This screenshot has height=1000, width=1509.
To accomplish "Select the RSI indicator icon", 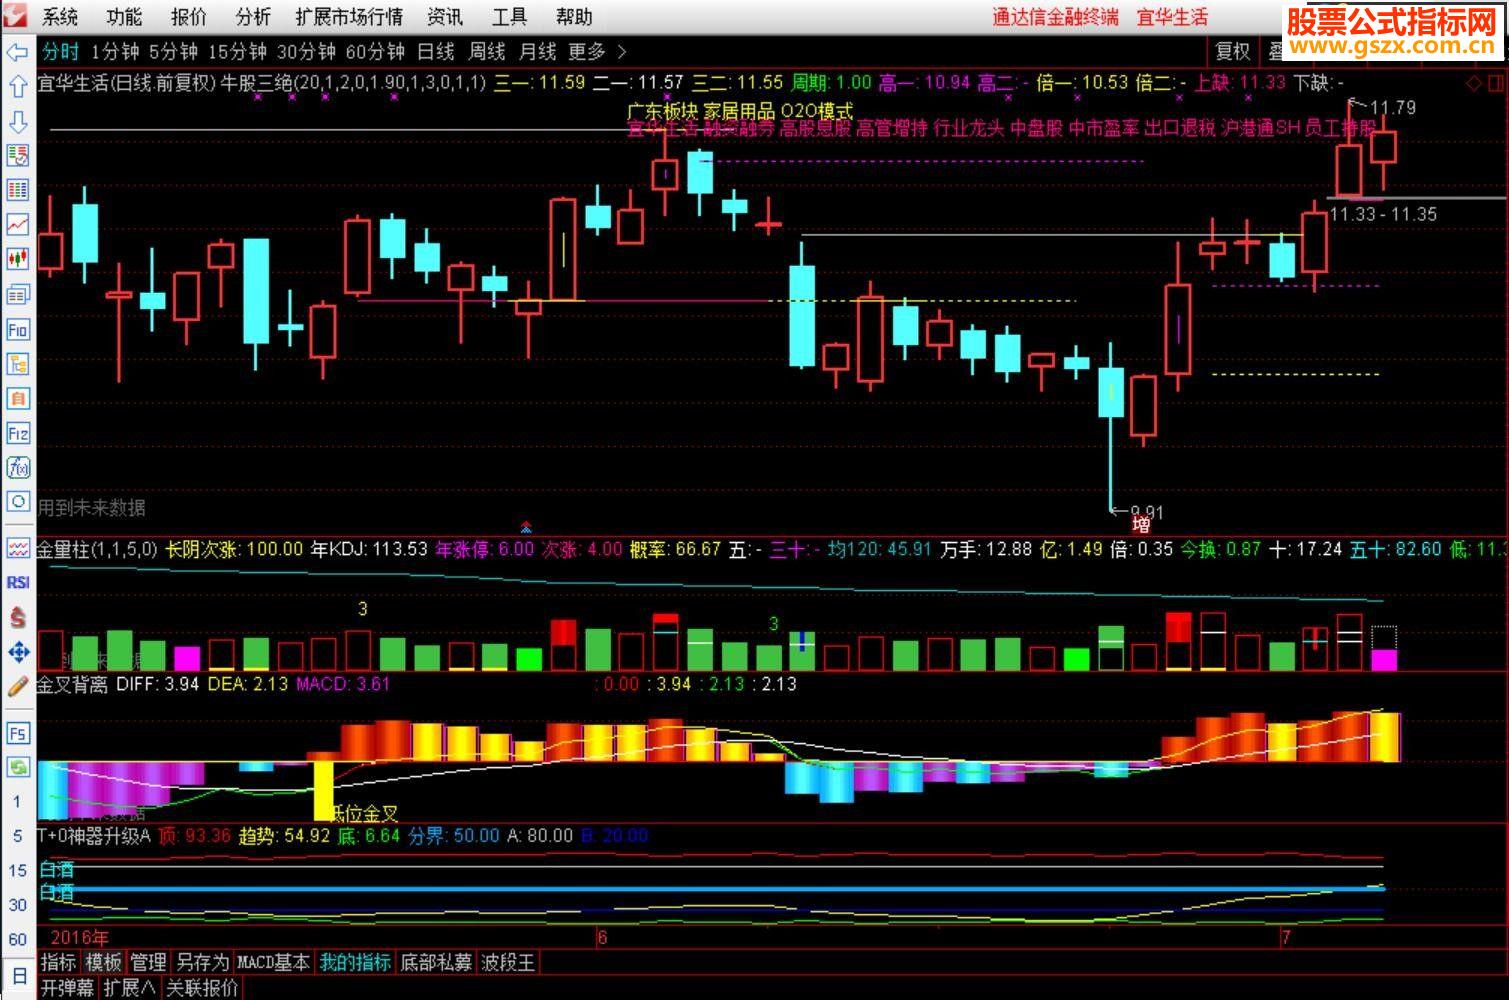I will click(x=17, y=582).
